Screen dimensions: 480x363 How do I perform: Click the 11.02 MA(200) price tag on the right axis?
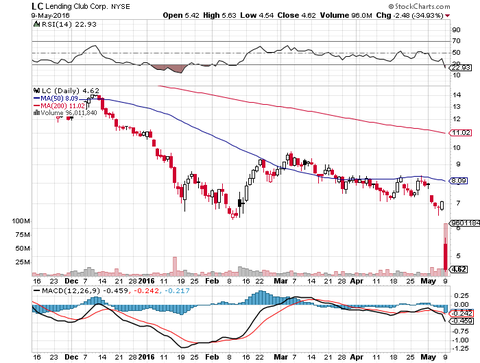(x=461, y=133)
